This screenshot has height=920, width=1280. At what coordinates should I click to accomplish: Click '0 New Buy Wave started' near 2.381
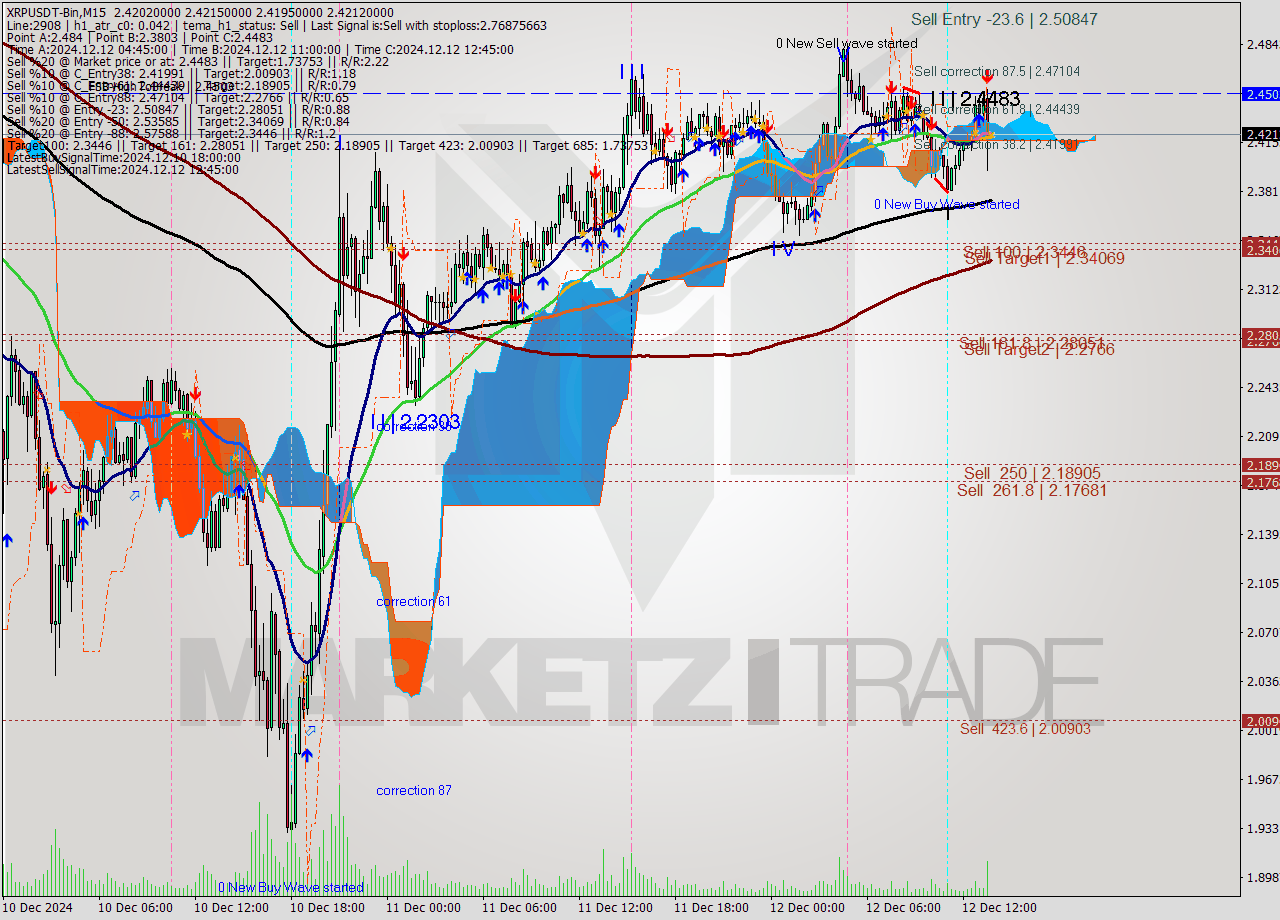[x=947, y=204]
